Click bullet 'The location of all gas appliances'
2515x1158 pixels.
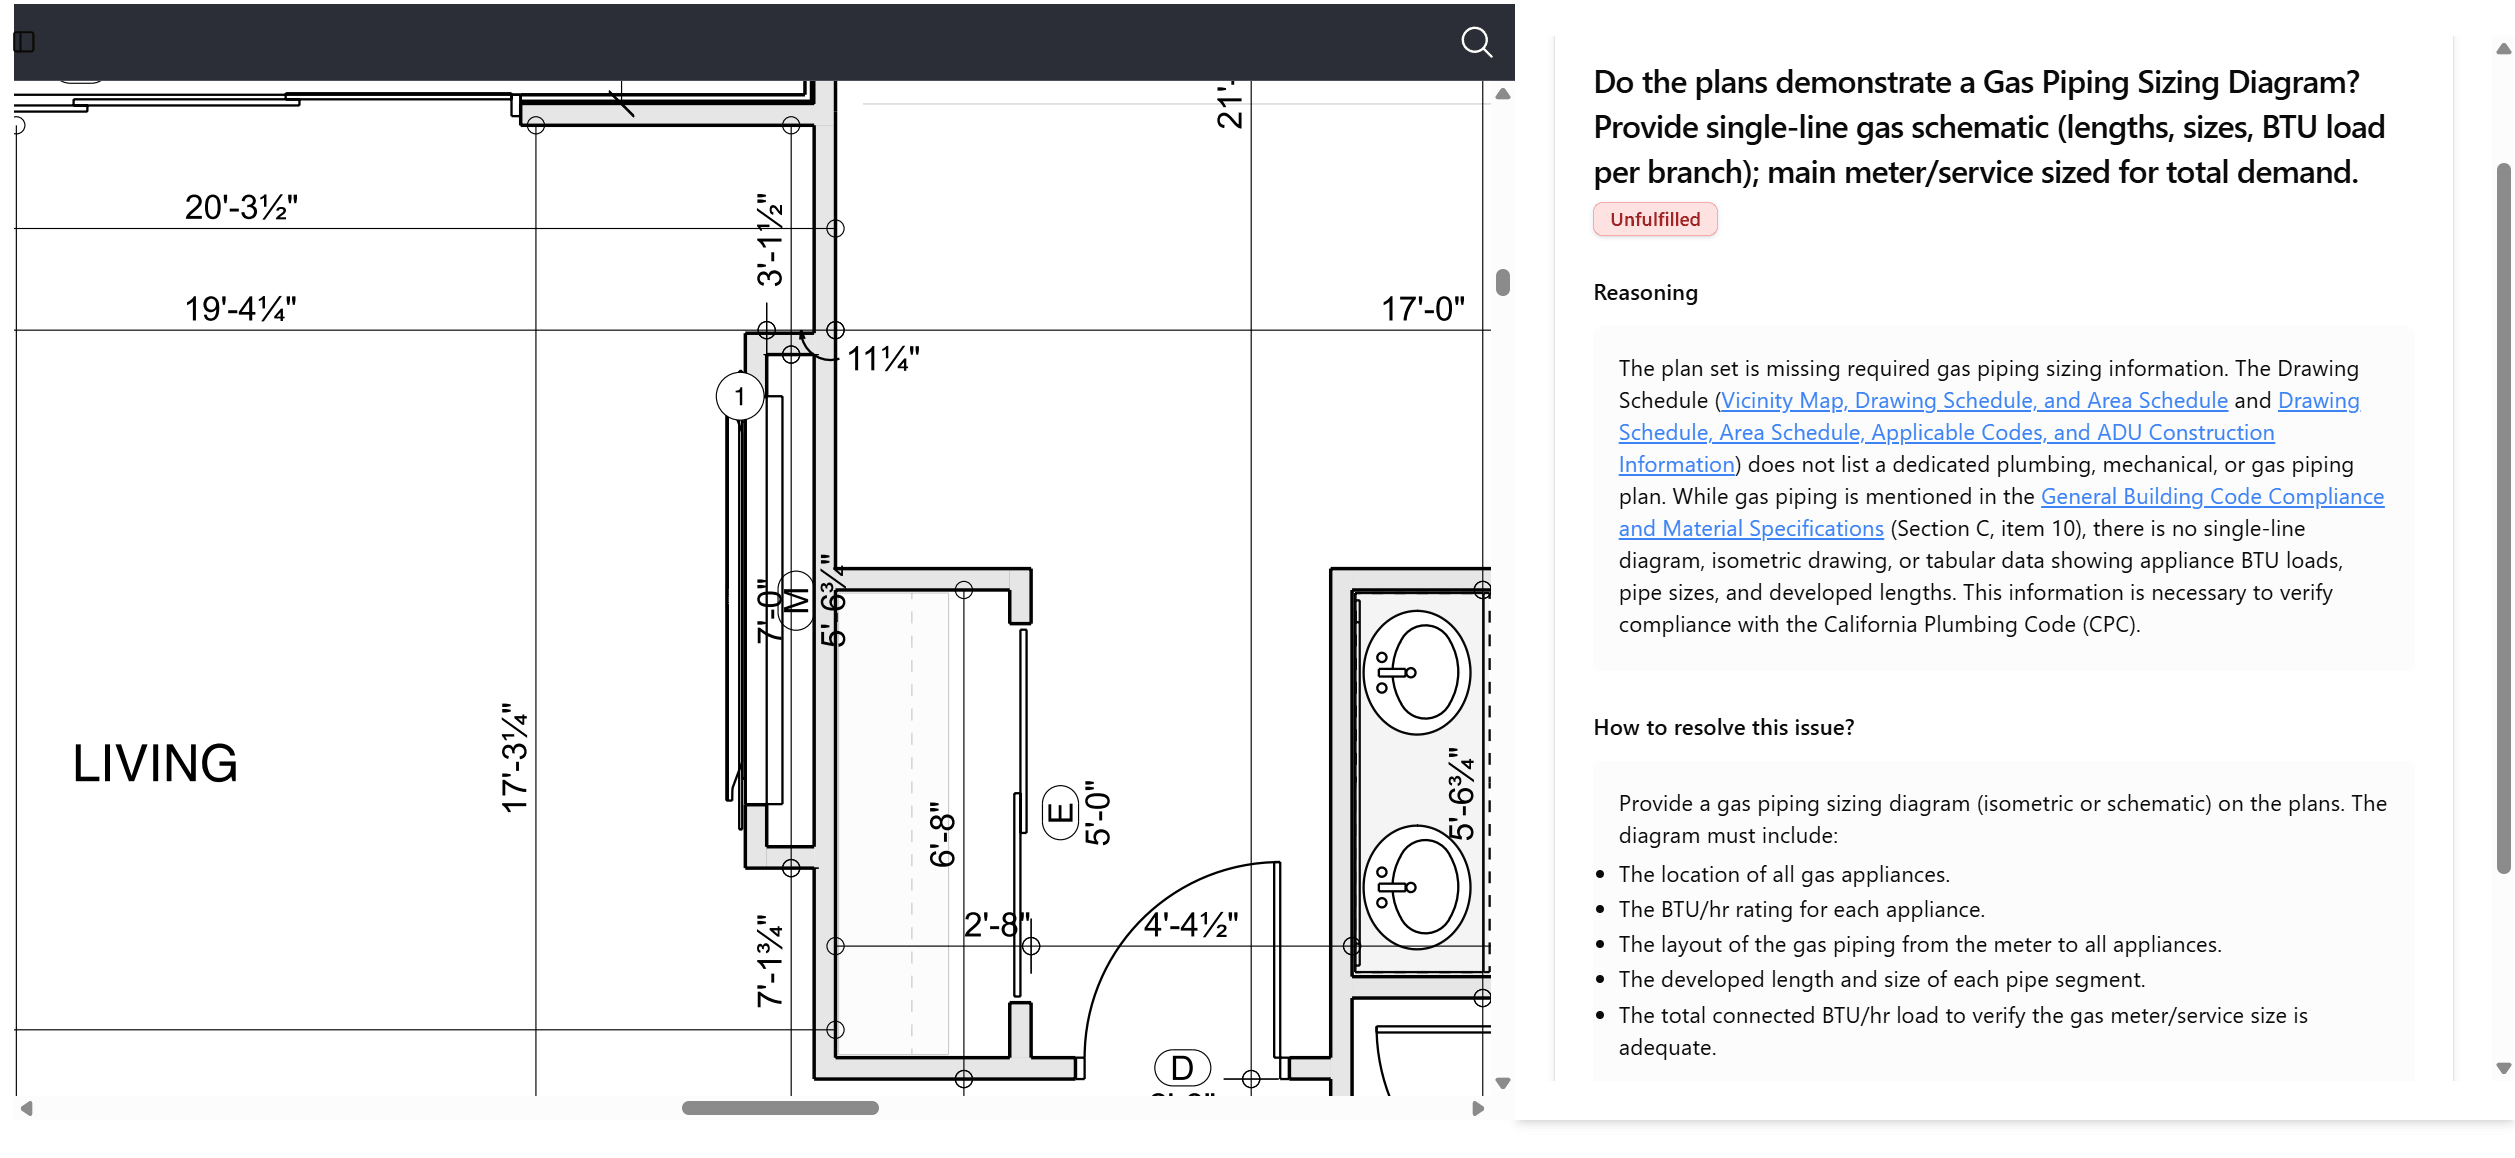1784,874
